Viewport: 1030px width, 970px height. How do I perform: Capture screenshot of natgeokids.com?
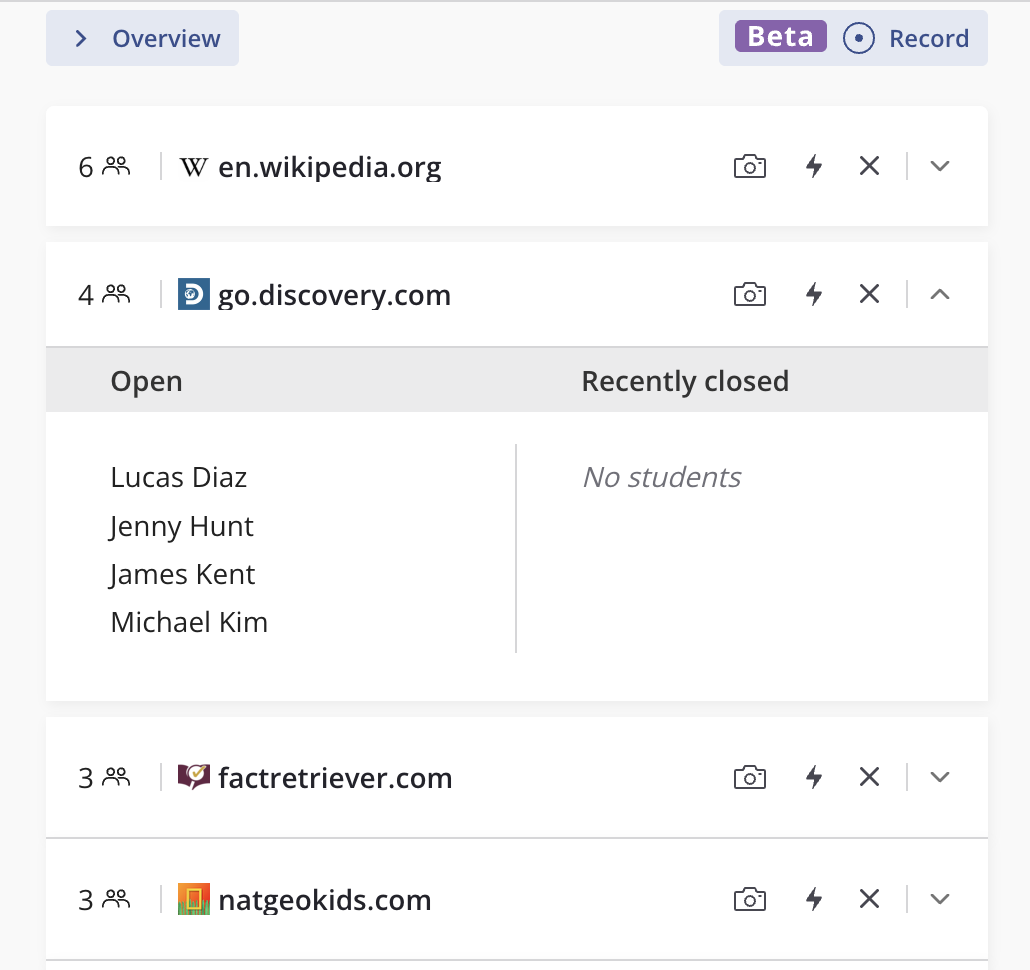coord(749,899)
